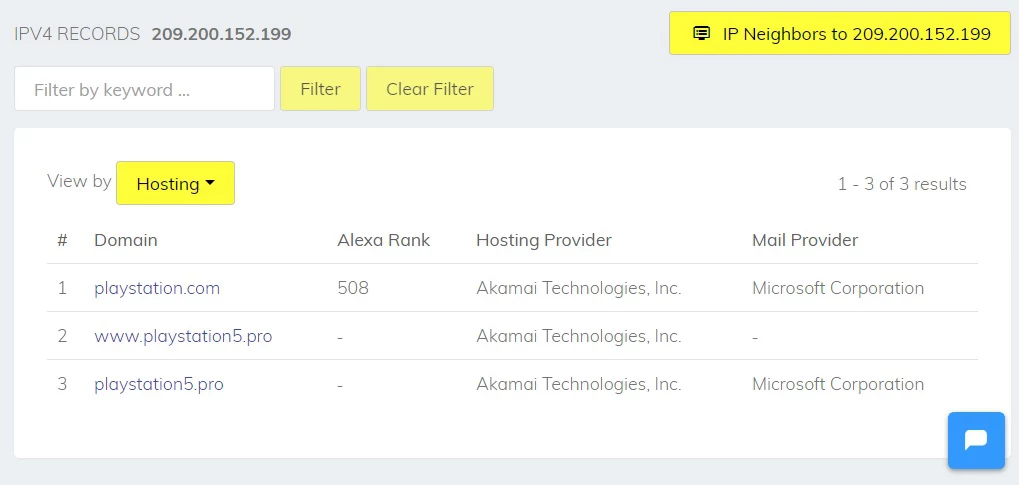The width and height of the screenshot is (1019, 485).
Task: Focus the Filter by keyword field
Action: (144, 88)
